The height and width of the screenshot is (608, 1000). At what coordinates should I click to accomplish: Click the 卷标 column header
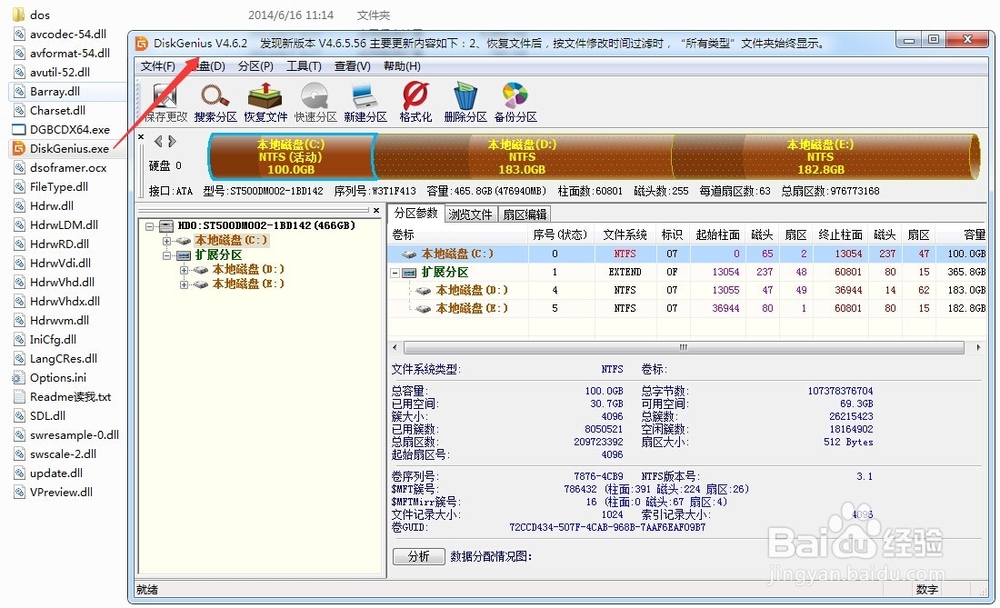[x=458, y=235]
